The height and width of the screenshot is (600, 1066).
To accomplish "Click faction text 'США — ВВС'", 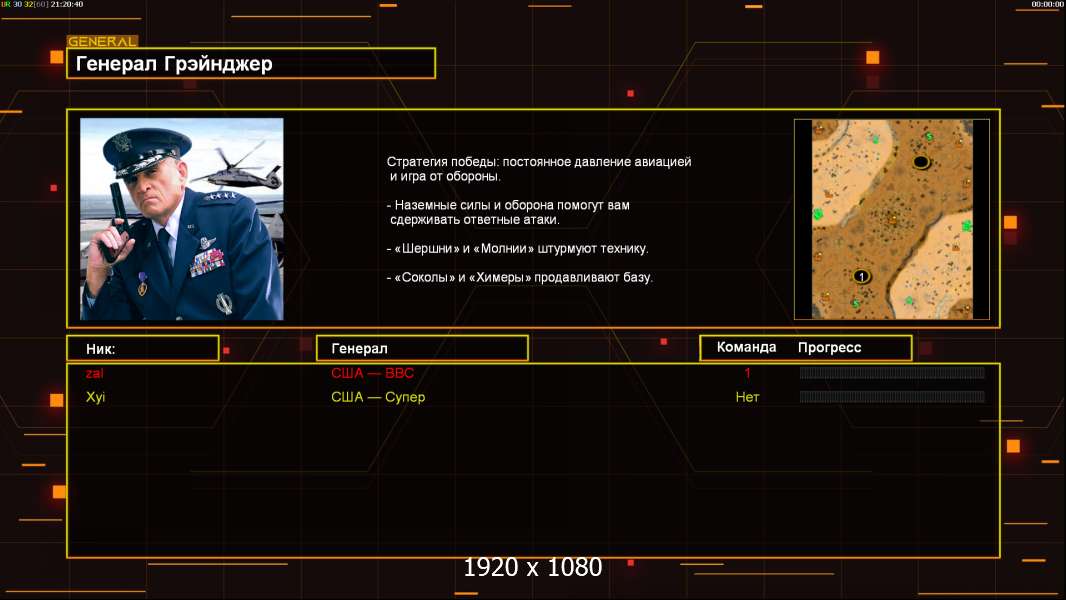I will [x=372, y=373].
